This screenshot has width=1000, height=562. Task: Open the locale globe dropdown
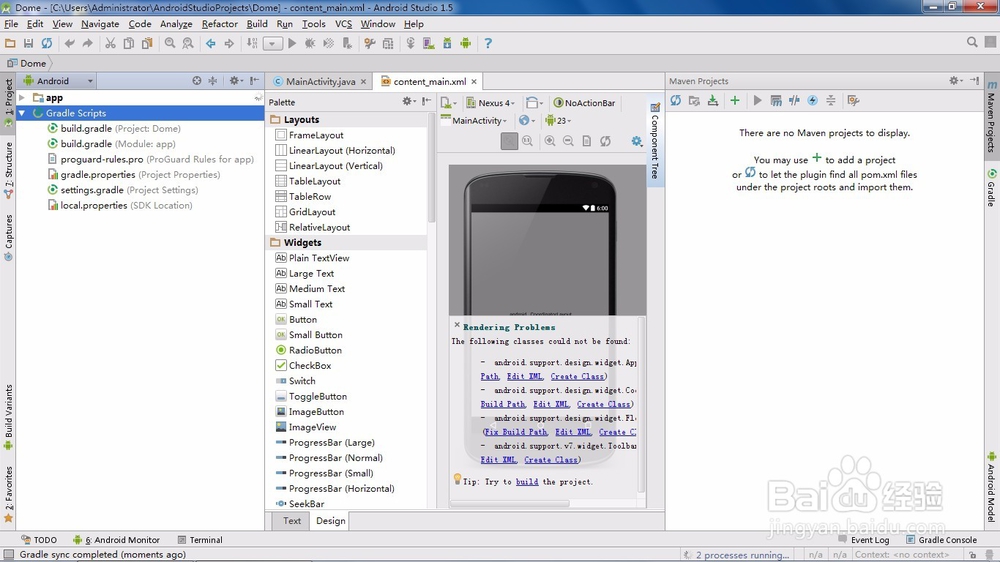(x=527, y=121)
